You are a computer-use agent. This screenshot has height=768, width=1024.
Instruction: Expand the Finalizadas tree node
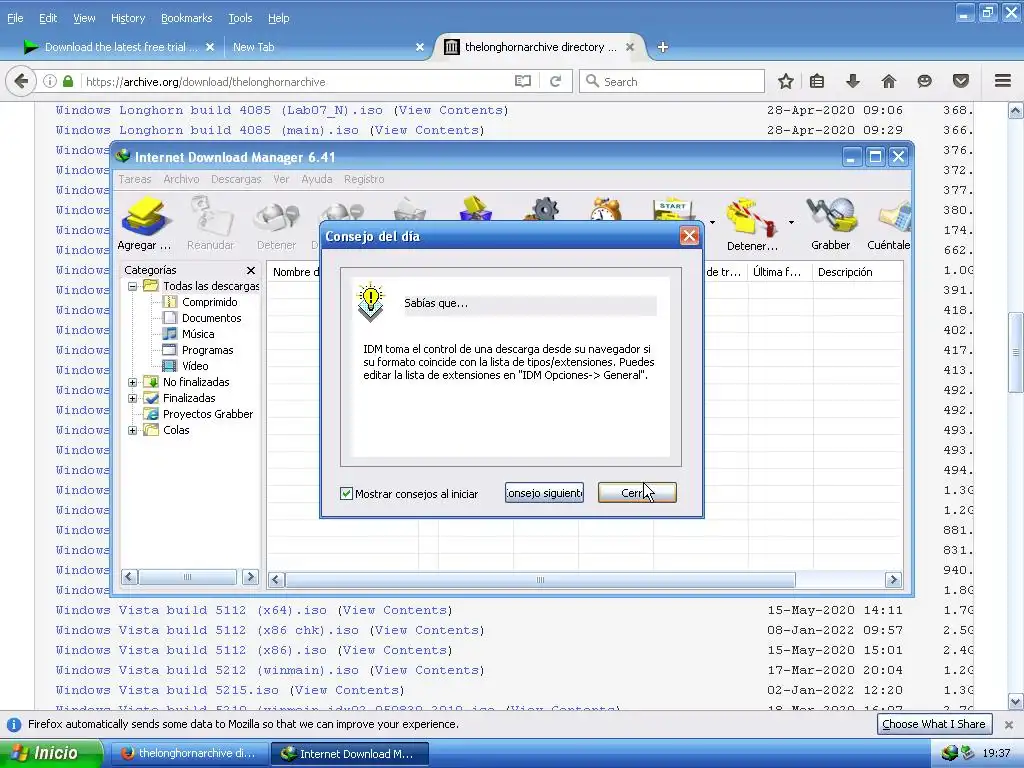point(133,398)
